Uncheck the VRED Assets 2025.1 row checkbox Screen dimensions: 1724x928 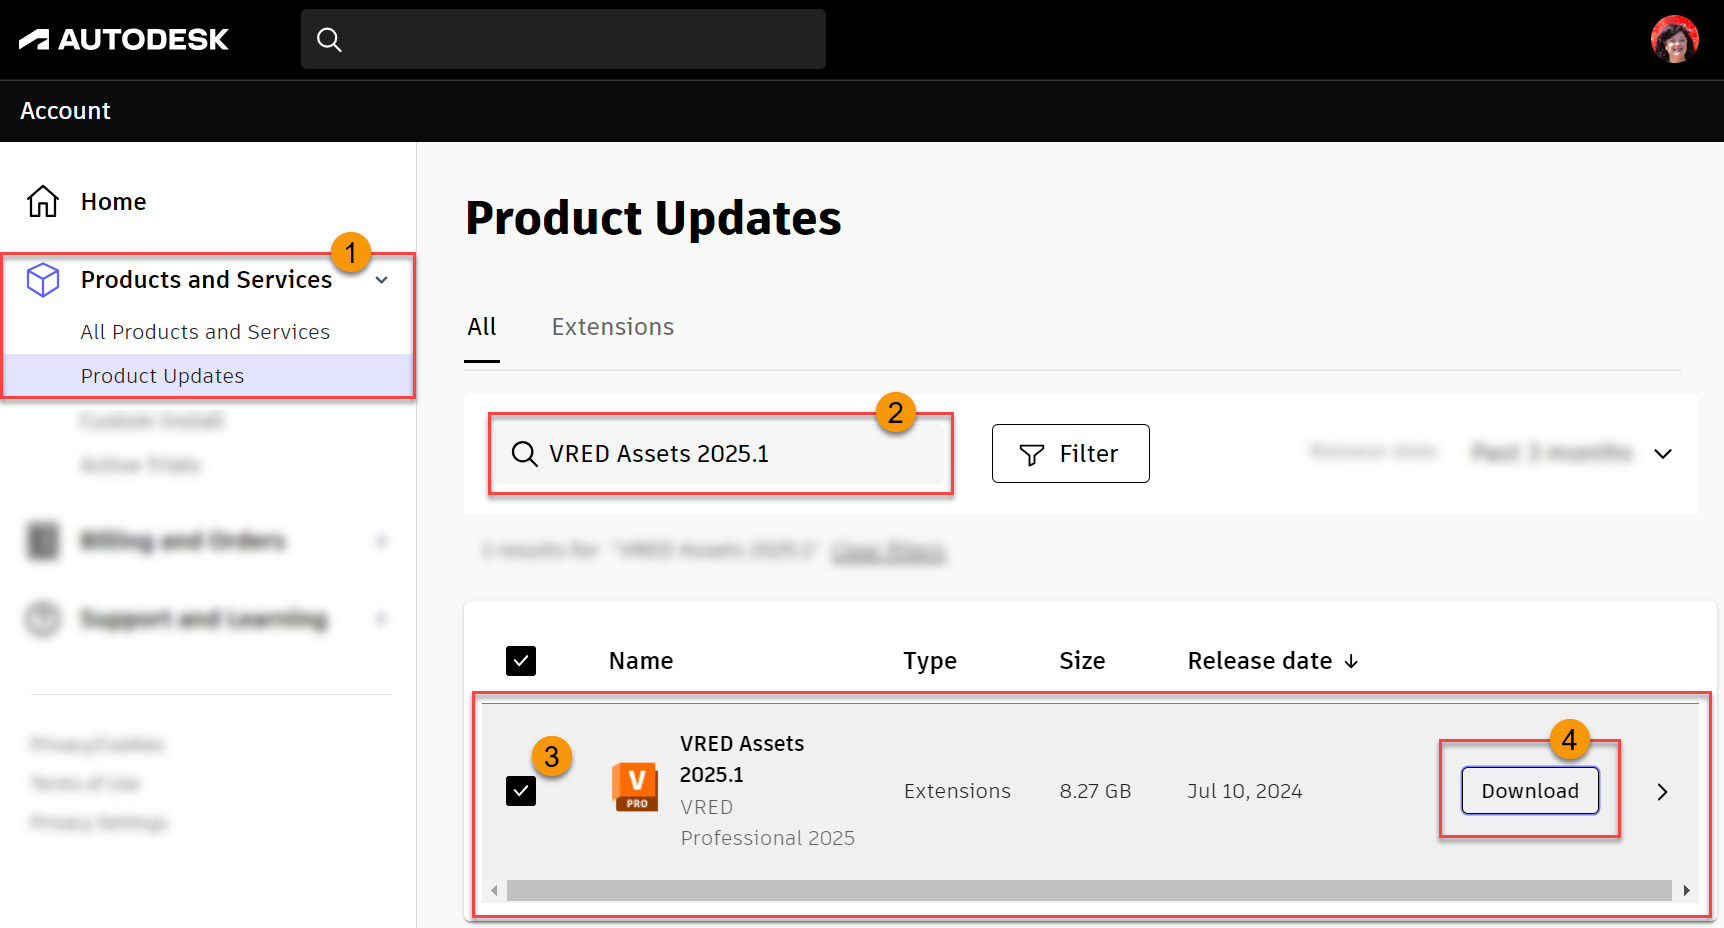click(x=521, y=790)
